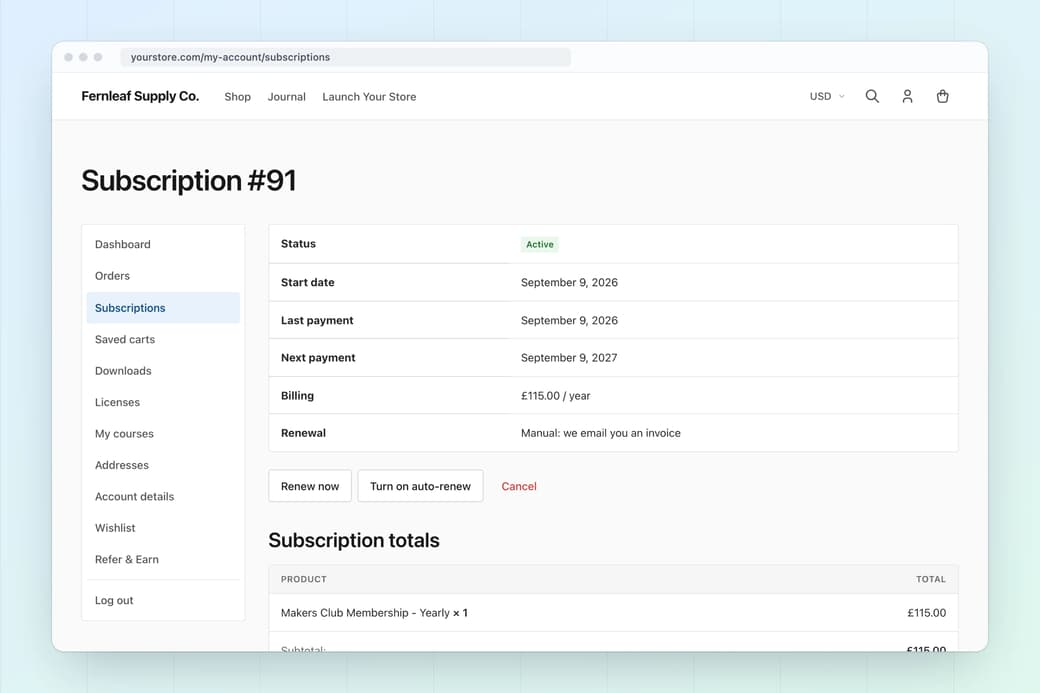Click the red Cancel link
1040x693 pixels.
519,486
